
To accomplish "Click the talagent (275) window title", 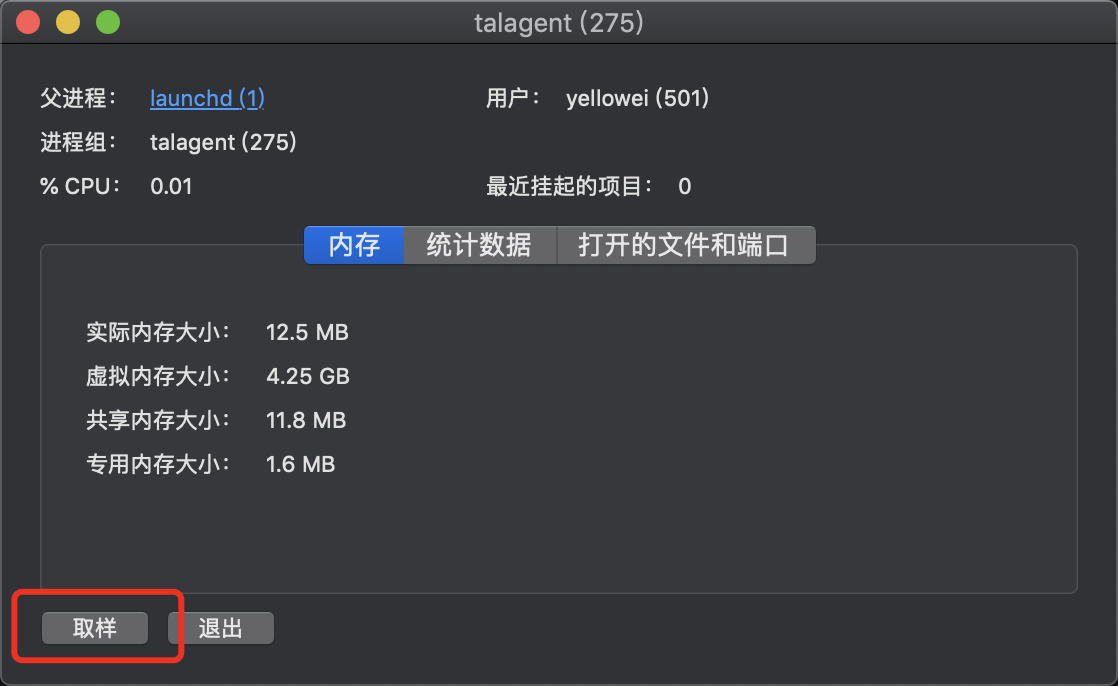I will point(559,23).
